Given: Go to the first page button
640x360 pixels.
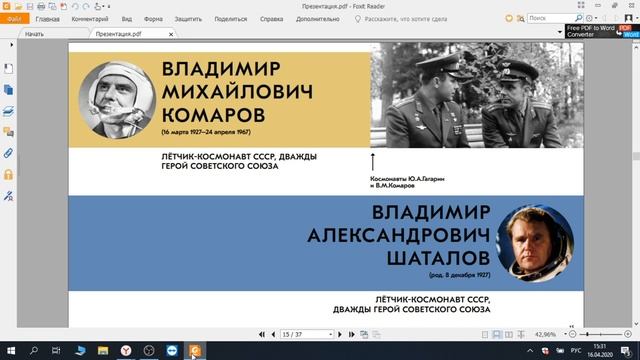Looking at the screenshot, I should [x=262, y=334].
